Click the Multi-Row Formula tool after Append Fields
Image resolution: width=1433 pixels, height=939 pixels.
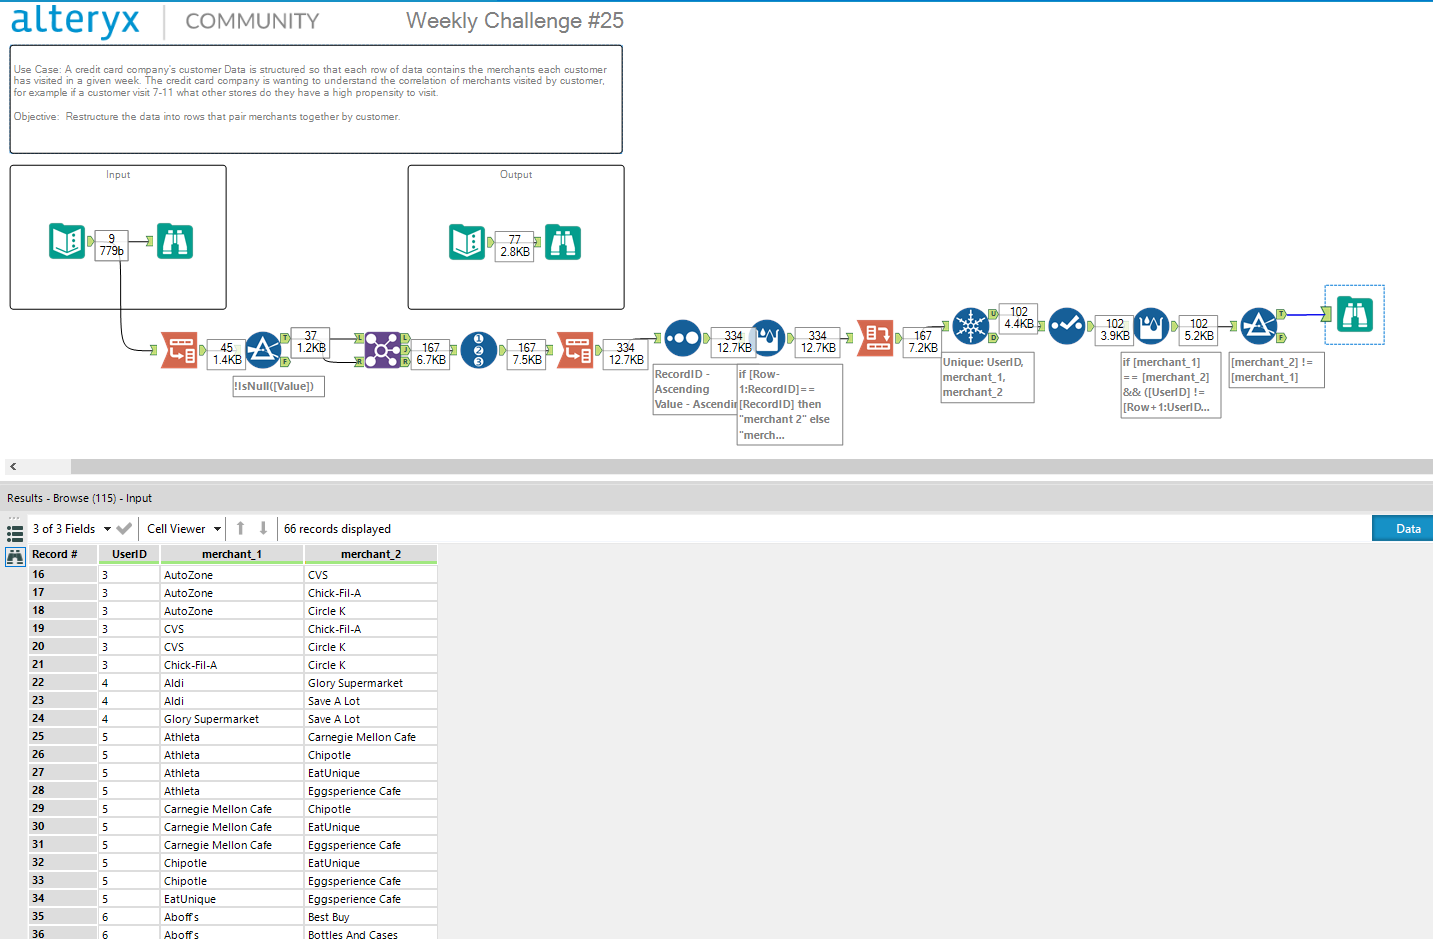click(766, 338)
